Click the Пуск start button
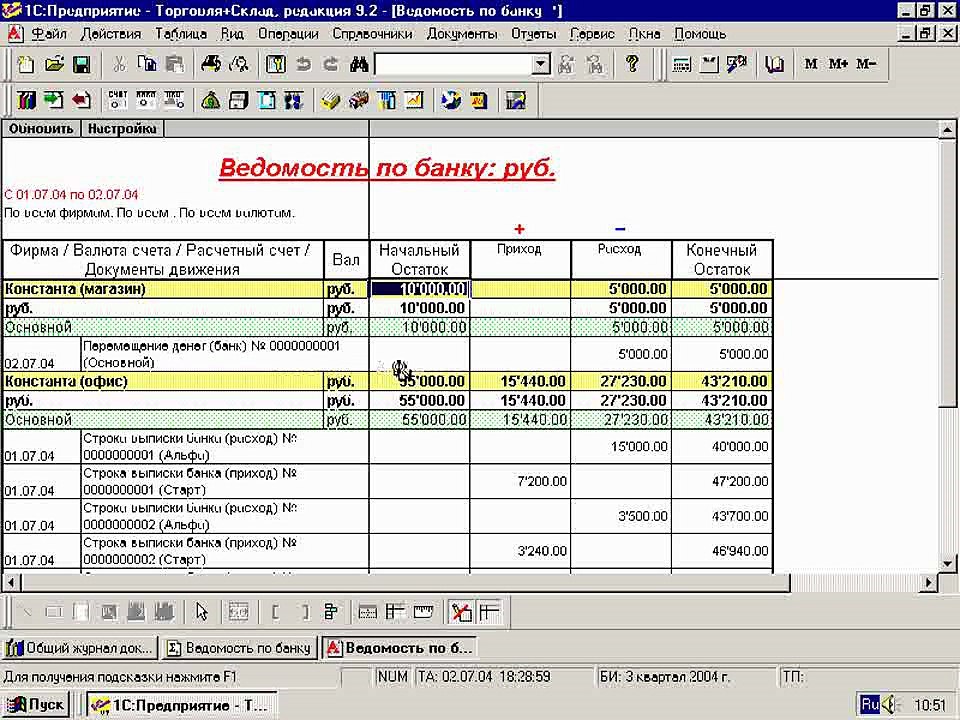 click(x=34, y=705)
